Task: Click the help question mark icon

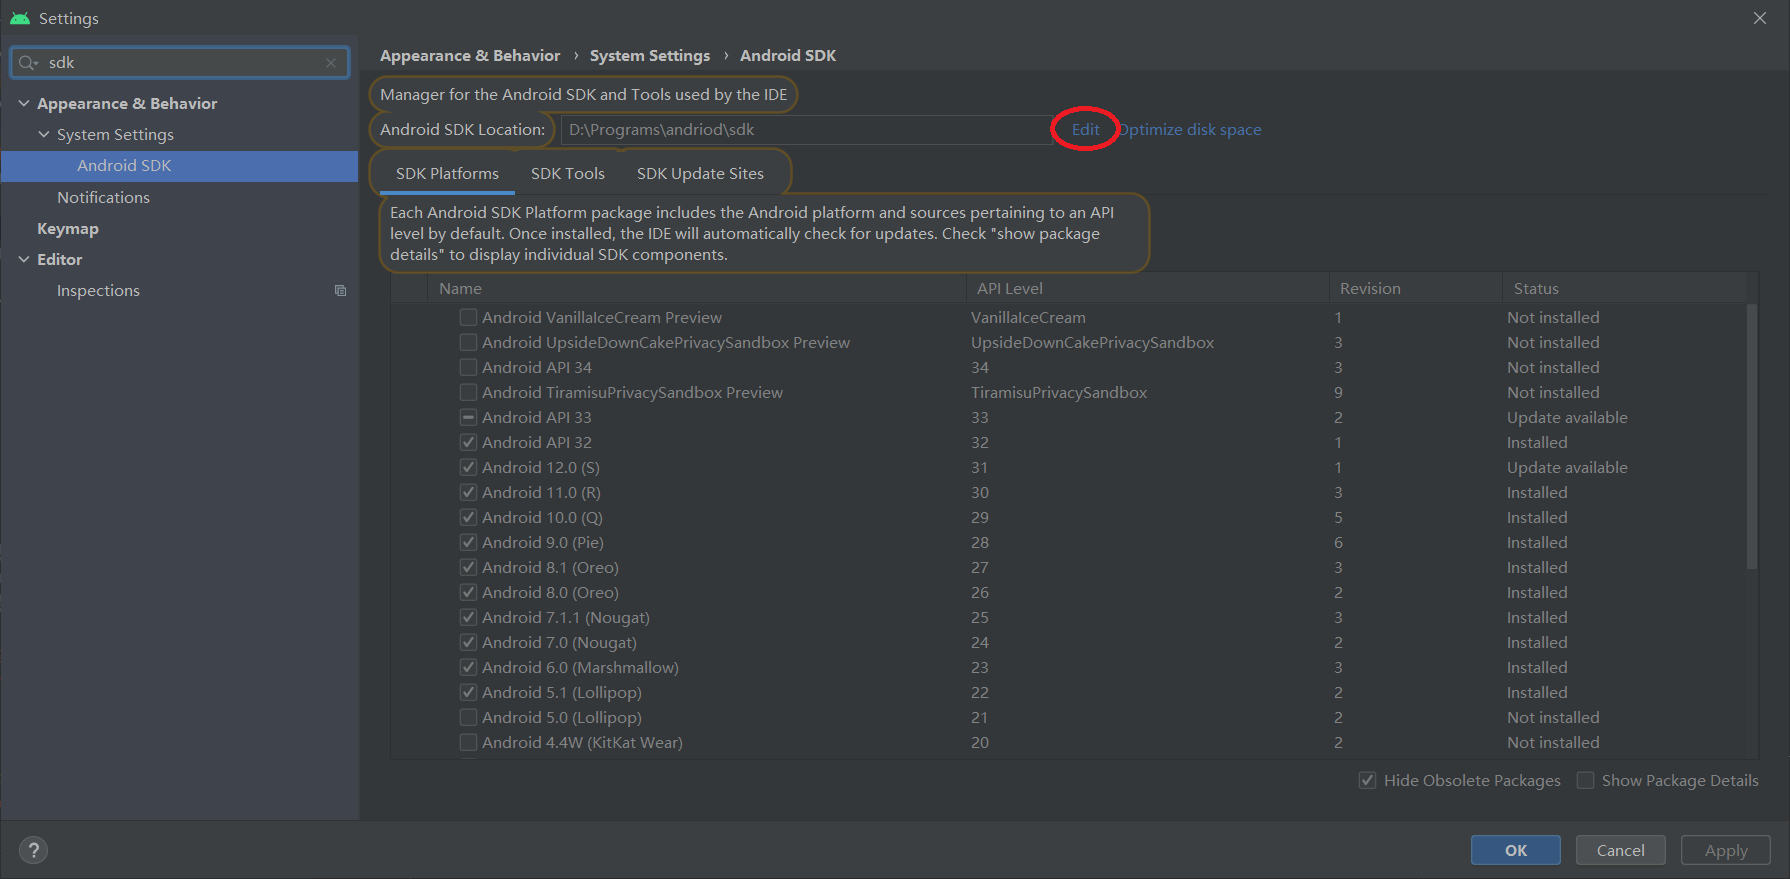Action: [33, 850]
